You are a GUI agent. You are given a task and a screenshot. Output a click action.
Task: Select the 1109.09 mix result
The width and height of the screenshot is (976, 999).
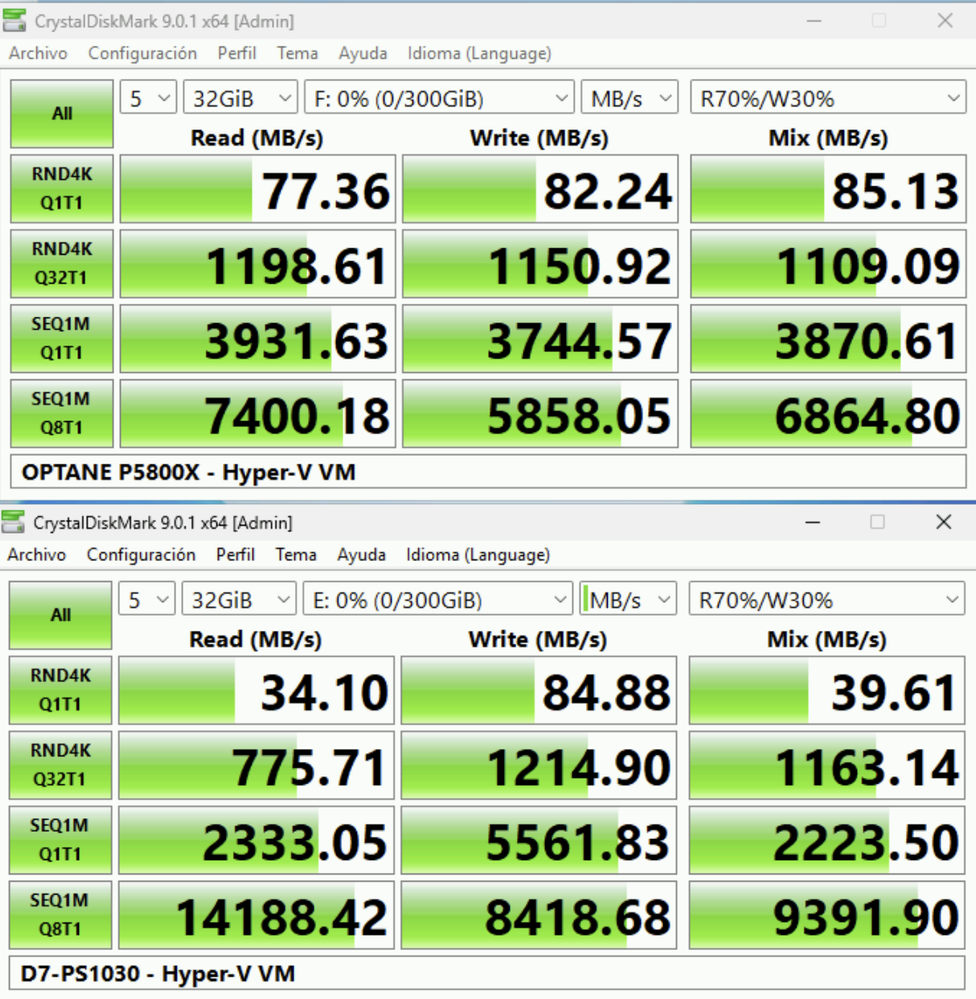[x=828, y=264]
